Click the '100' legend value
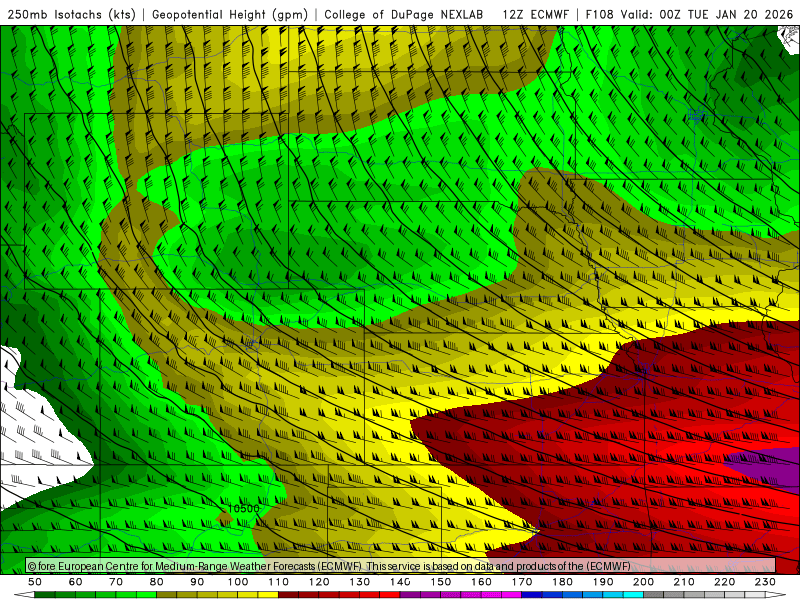800x600 pixels. click(x=238, y=582)
